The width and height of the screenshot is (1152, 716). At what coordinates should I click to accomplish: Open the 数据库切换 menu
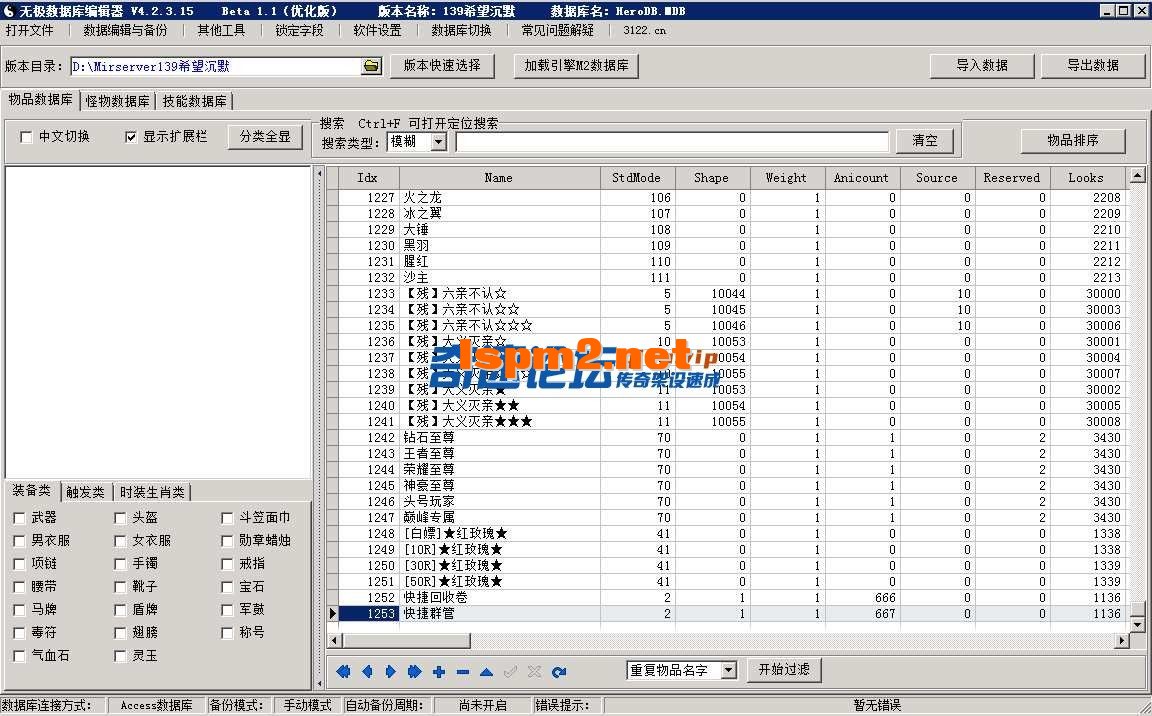461,30
